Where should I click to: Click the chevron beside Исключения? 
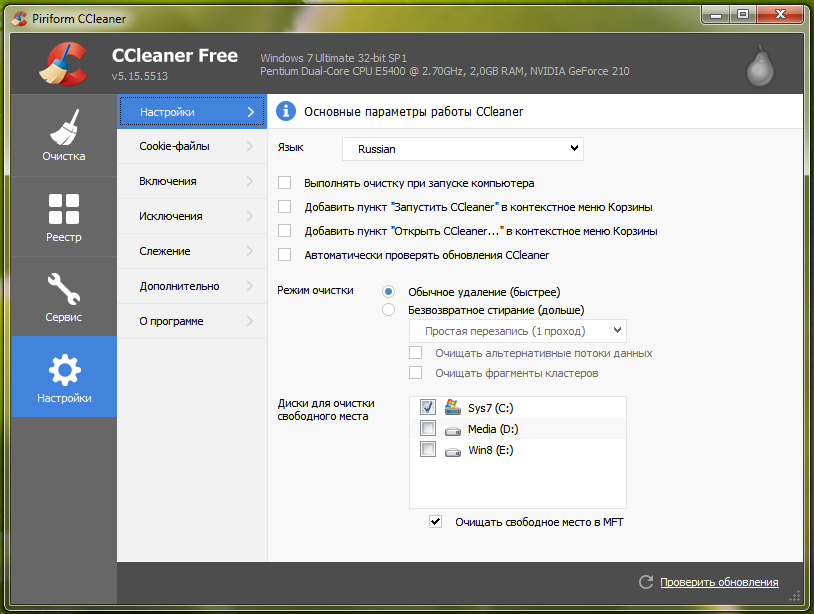[250, 216]
